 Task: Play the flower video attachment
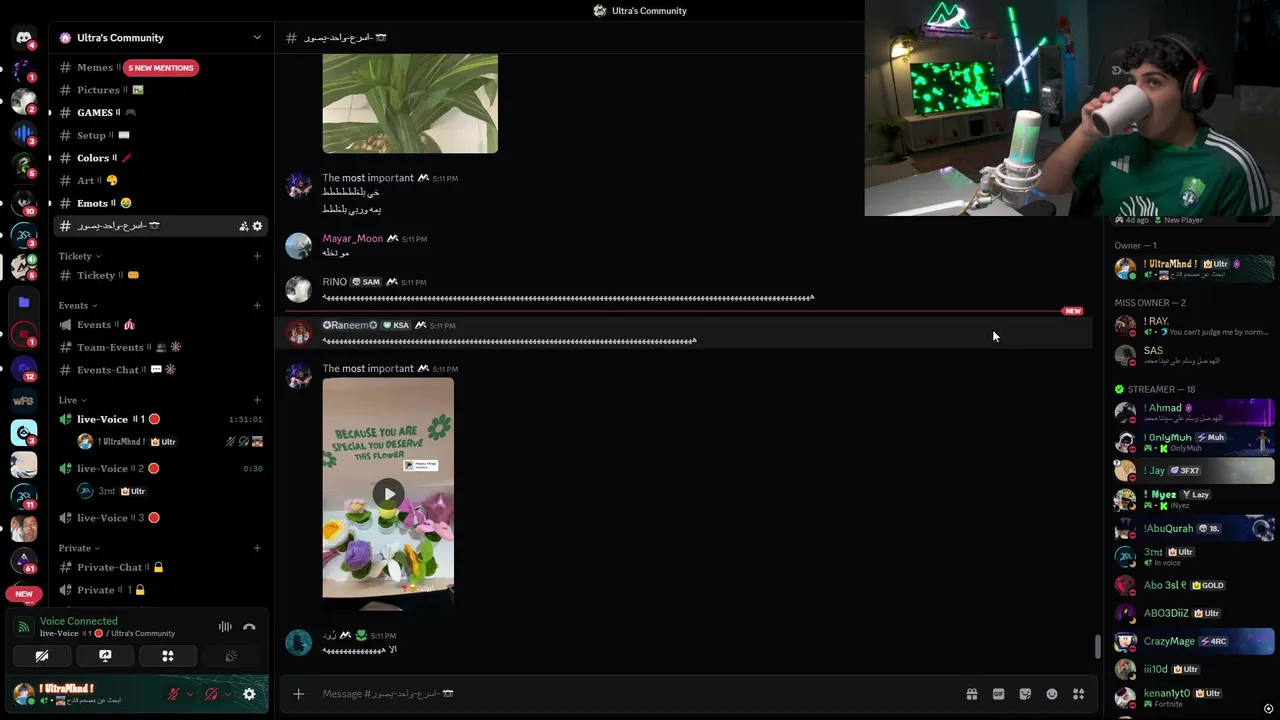[x=388, y=493]
